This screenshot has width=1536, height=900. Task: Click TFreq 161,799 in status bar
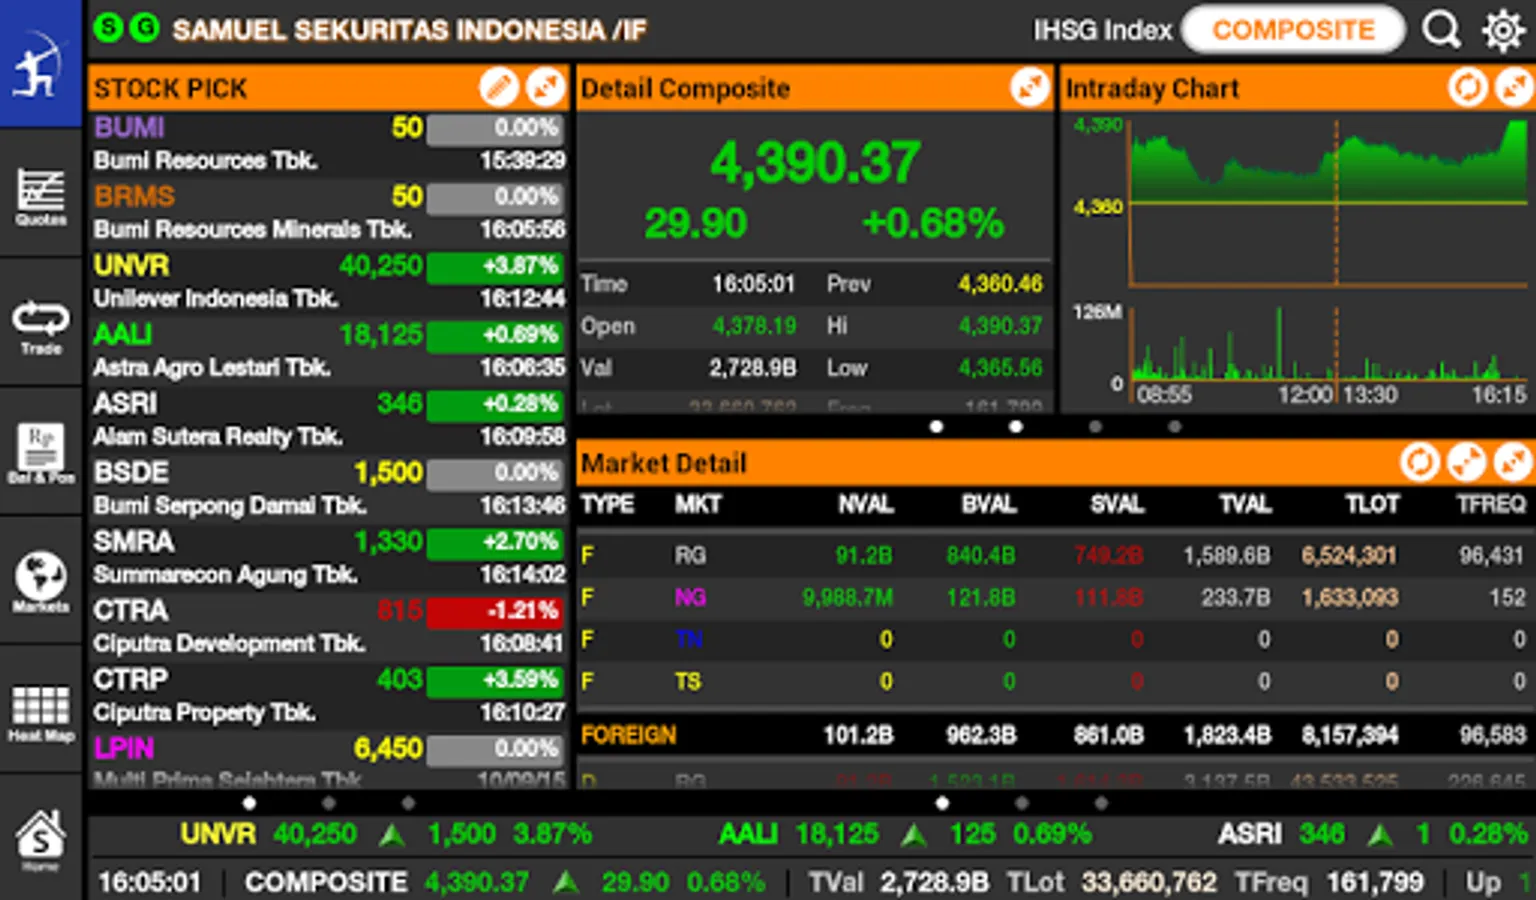(1328, 882)
